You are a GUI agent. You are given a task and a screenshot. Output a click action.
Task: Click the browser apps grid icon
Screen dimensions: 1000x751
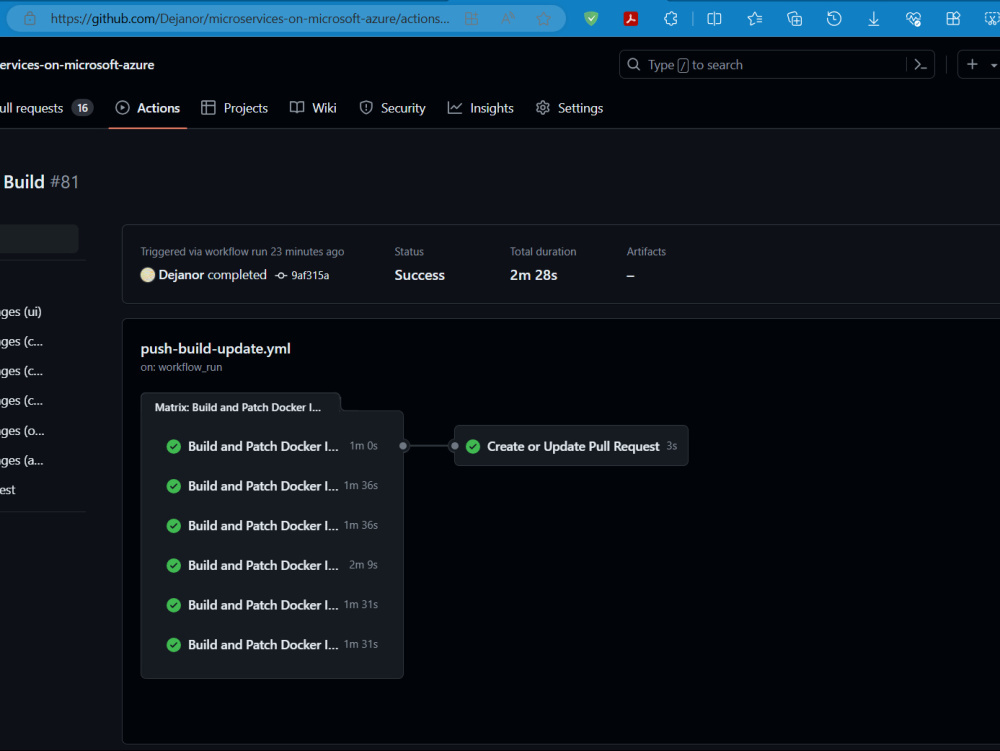[x=953, y=18]
